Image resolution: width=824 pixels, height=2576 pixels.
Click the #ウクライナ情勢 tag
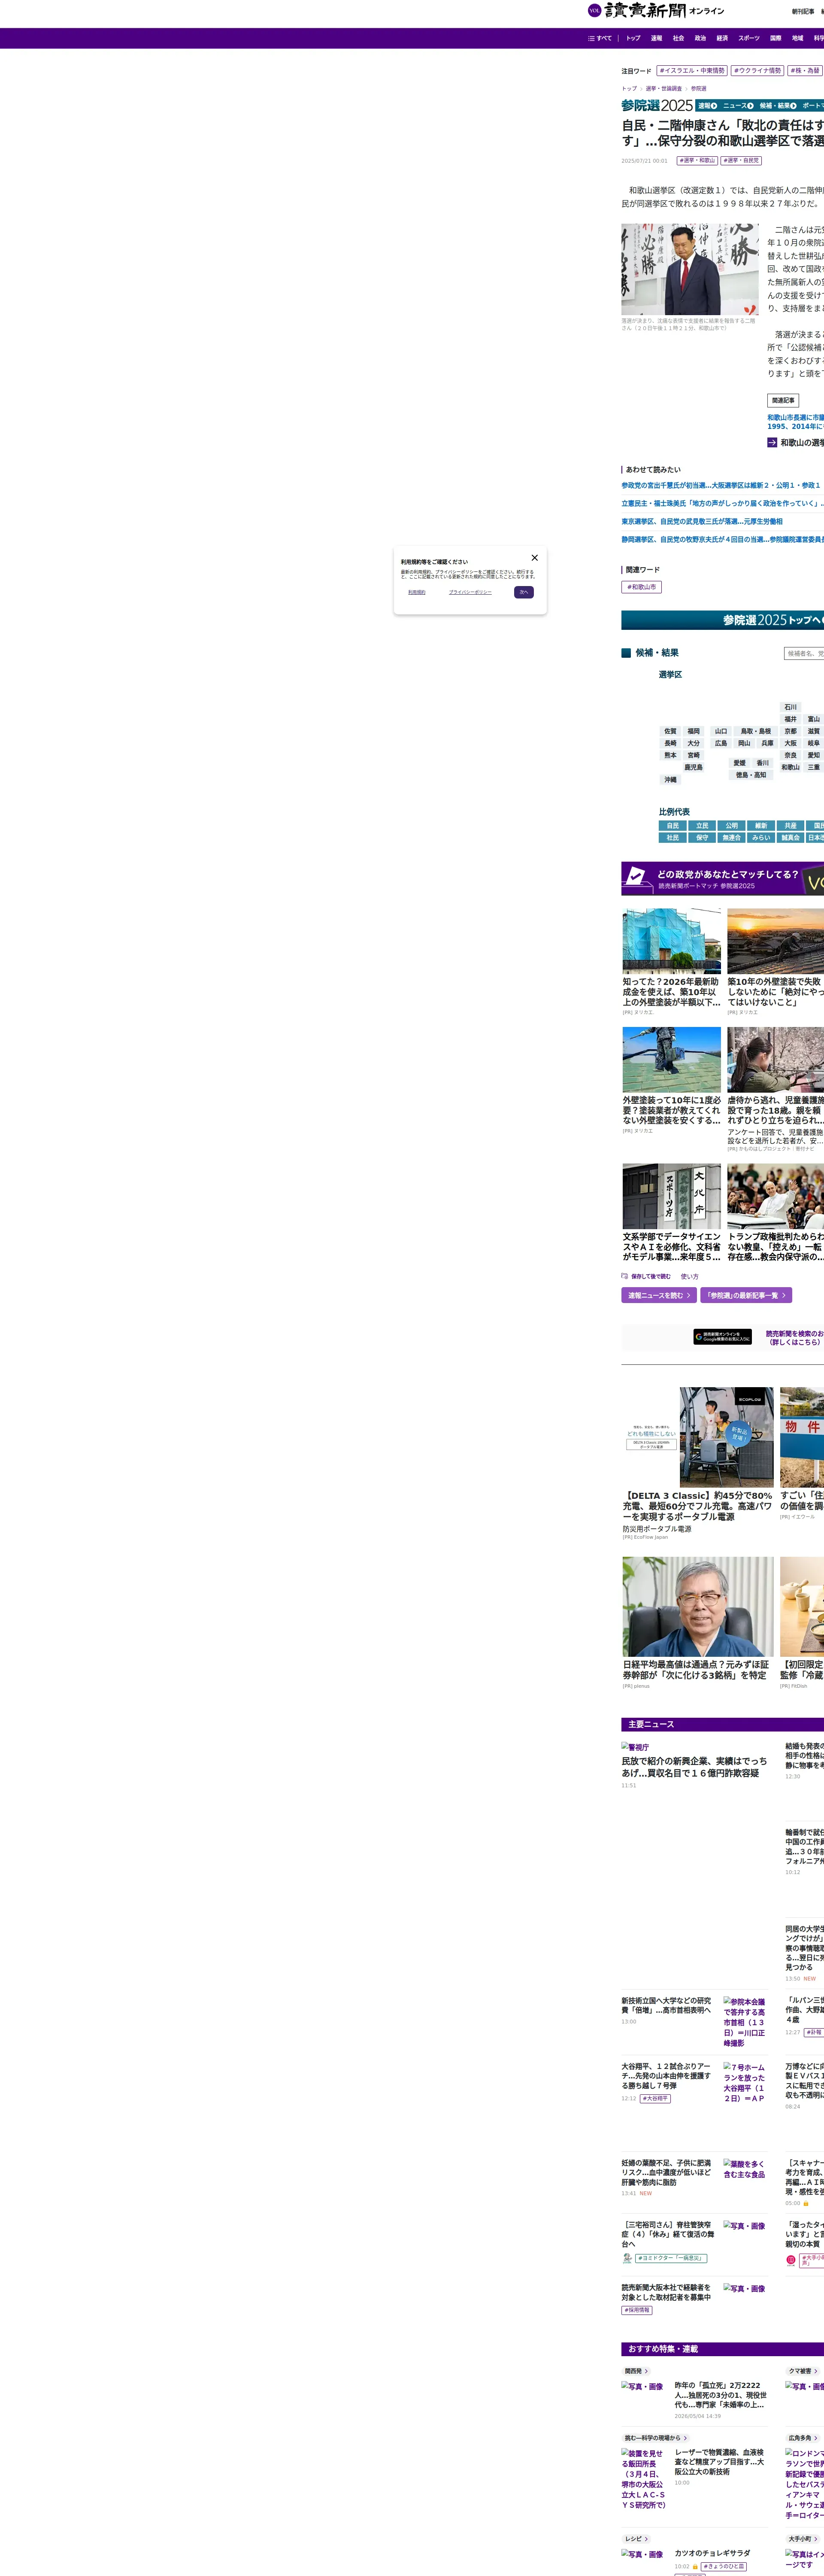757,71
